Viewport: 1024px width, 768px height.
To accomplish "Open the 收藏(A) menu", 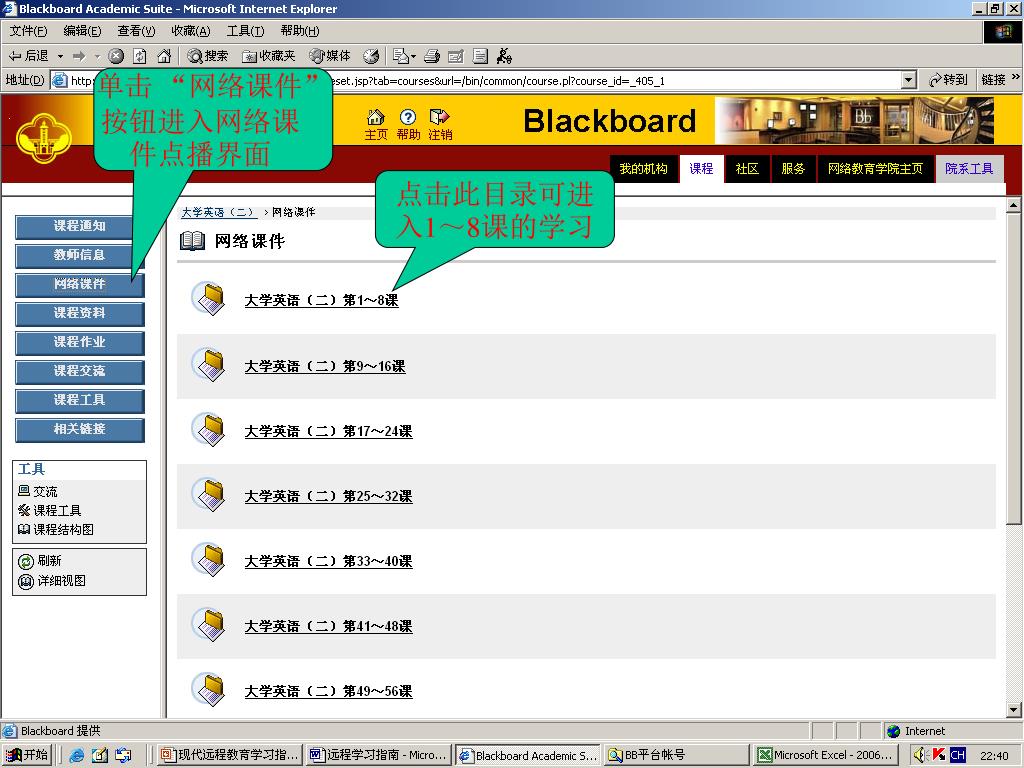I will click(x=191, y=31).
